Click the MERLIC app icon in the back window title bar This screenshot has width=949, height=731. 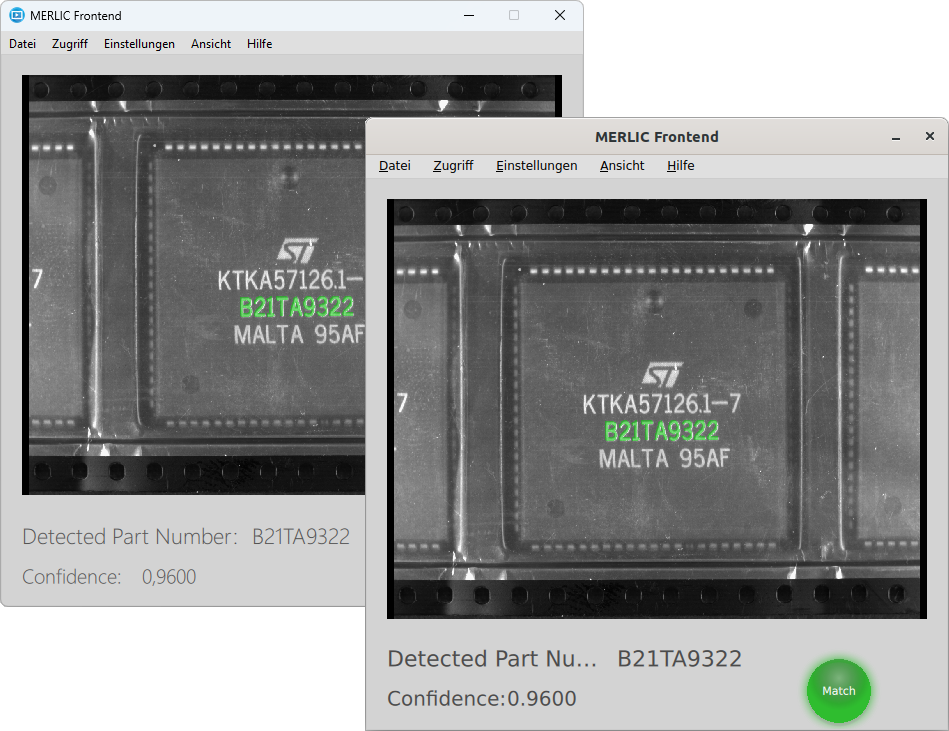point(16,15)
